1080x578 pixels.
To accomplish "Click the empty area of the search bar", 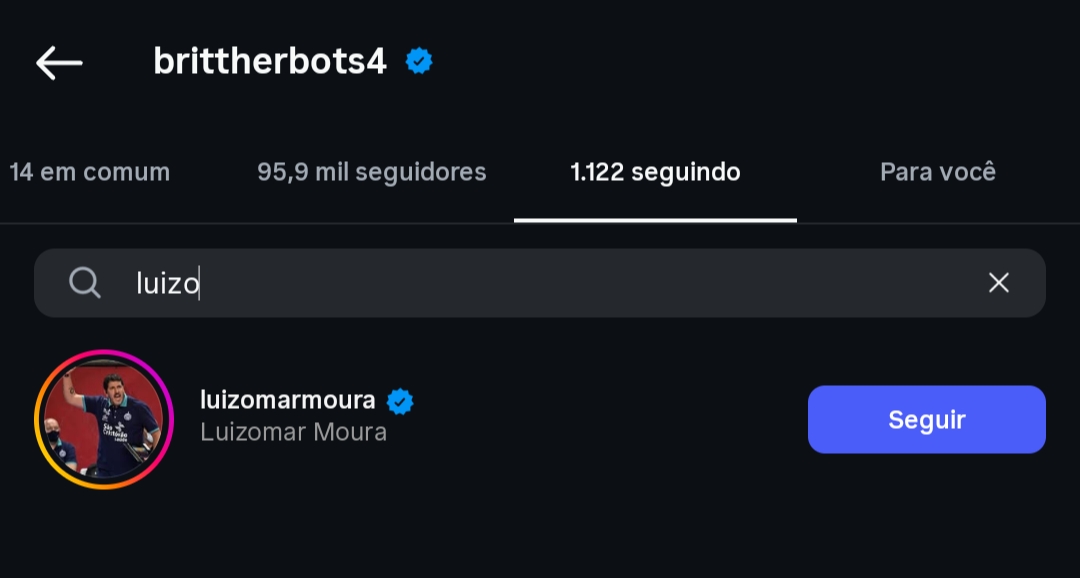I will (600, 283).
